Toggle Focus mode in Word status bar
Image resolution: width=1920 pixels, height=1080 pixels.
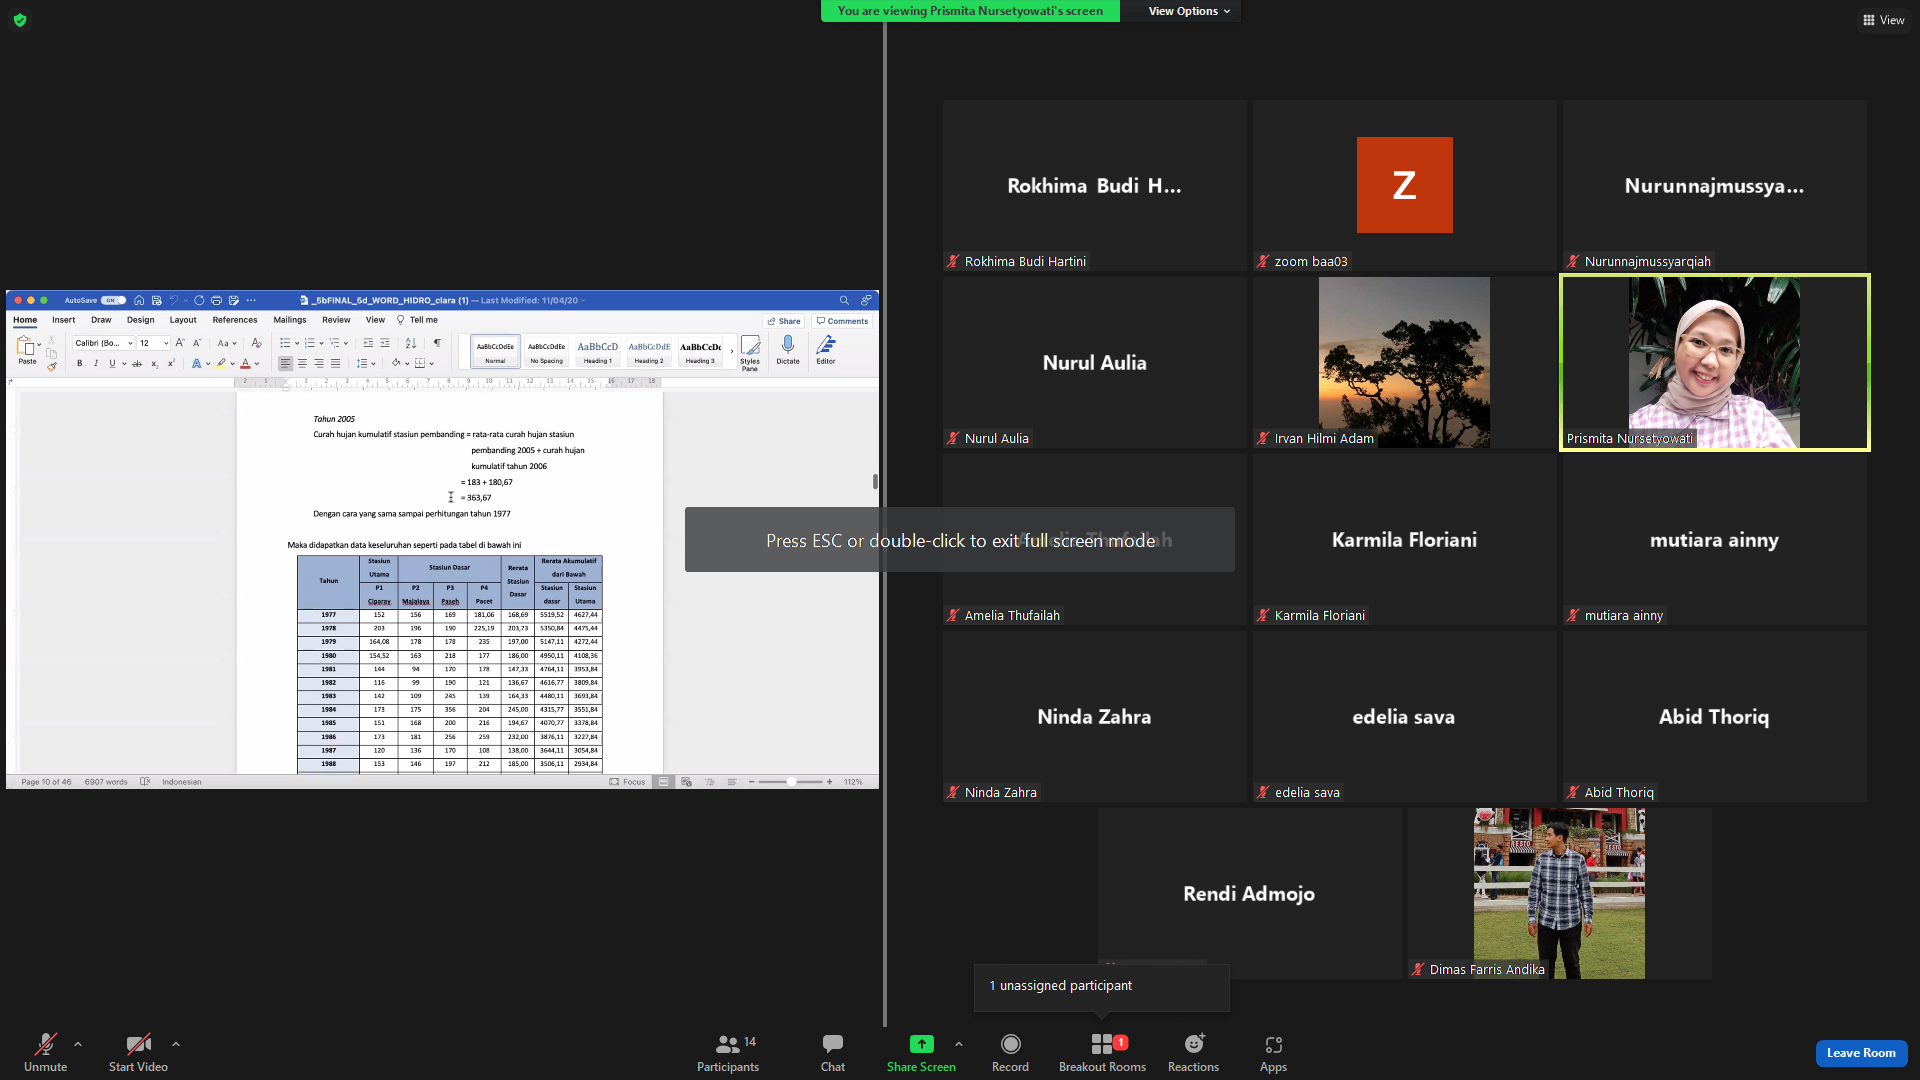pyautogui.click(x=627, y=782)
